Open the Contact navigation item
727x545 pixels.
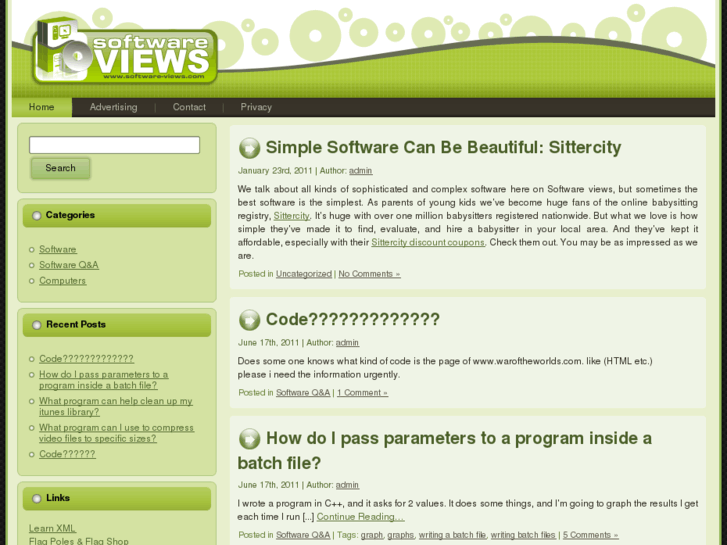pyautogui.click(x=189, y=107)
